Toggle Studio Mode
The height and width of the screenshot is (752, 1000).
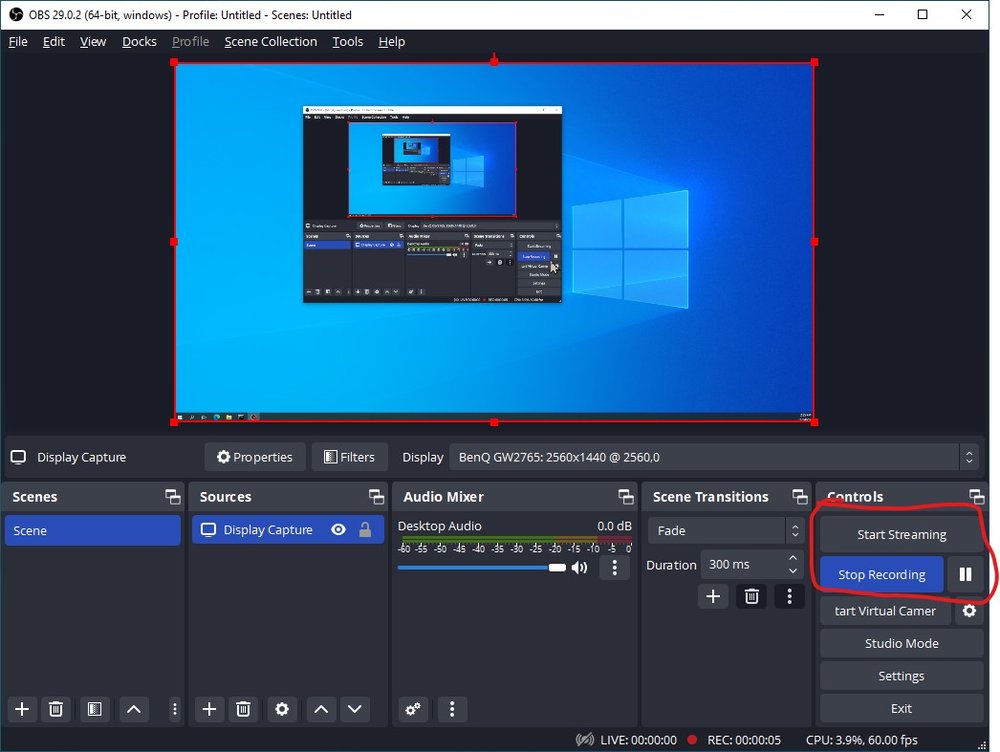click(x=901, y=644)
